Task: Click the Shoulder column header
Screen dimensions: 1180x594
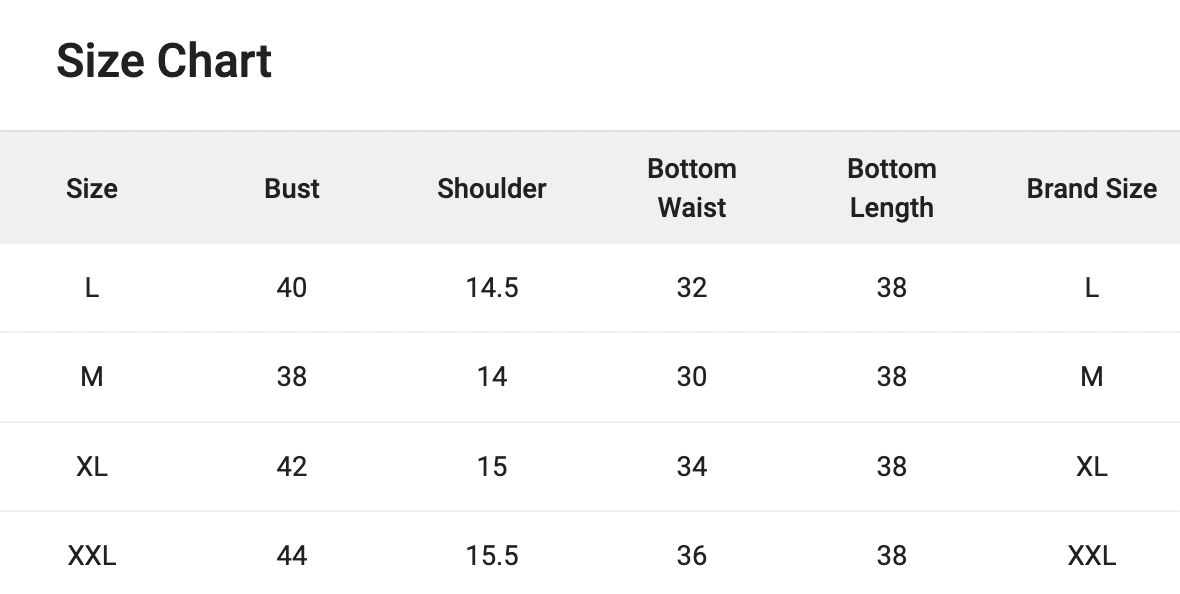Action: pos(491,188)
